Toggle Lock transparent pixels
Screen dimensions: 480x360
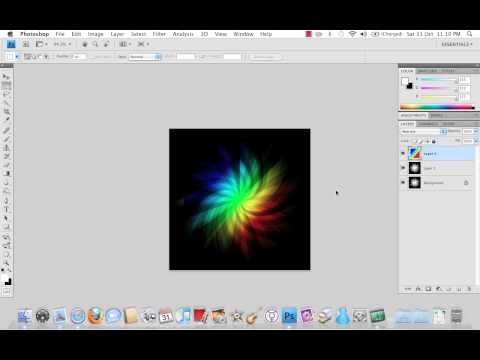[x=414, y=141]
